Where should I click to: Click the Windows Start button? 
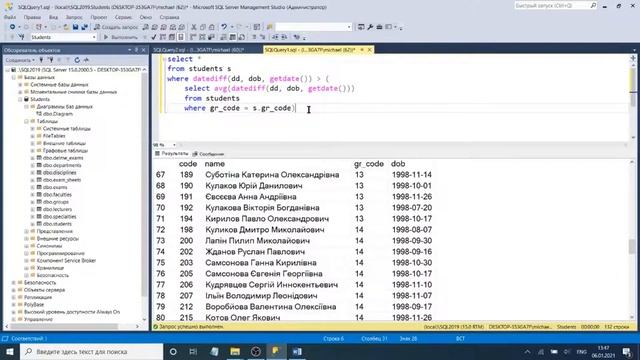9,351
